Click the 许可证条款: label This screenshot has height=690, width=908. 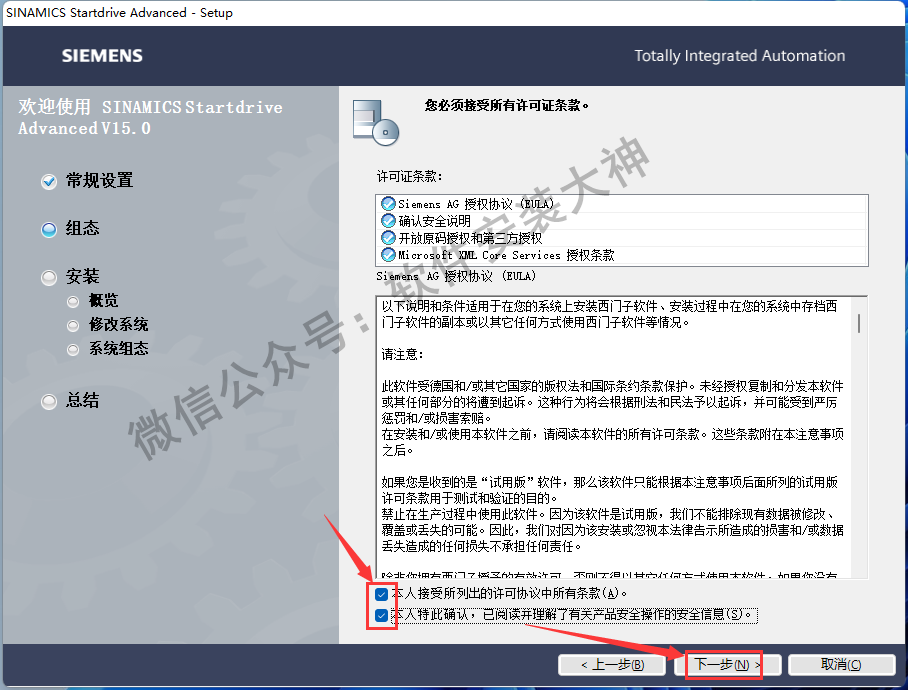tap(409, 177)
